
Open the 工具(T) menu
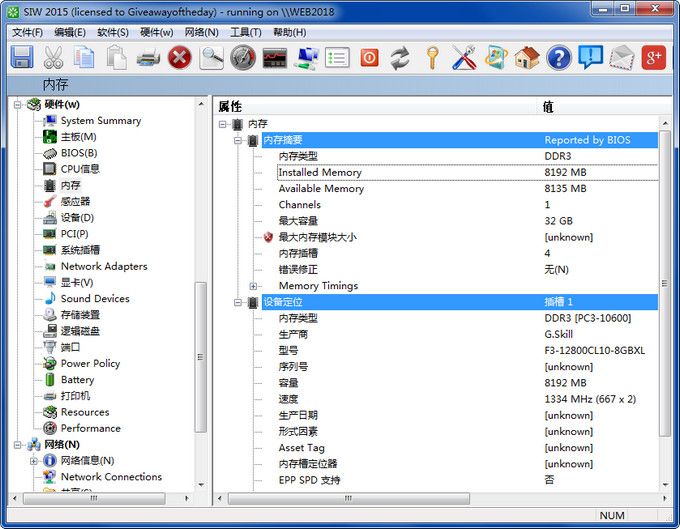[246, 32]
